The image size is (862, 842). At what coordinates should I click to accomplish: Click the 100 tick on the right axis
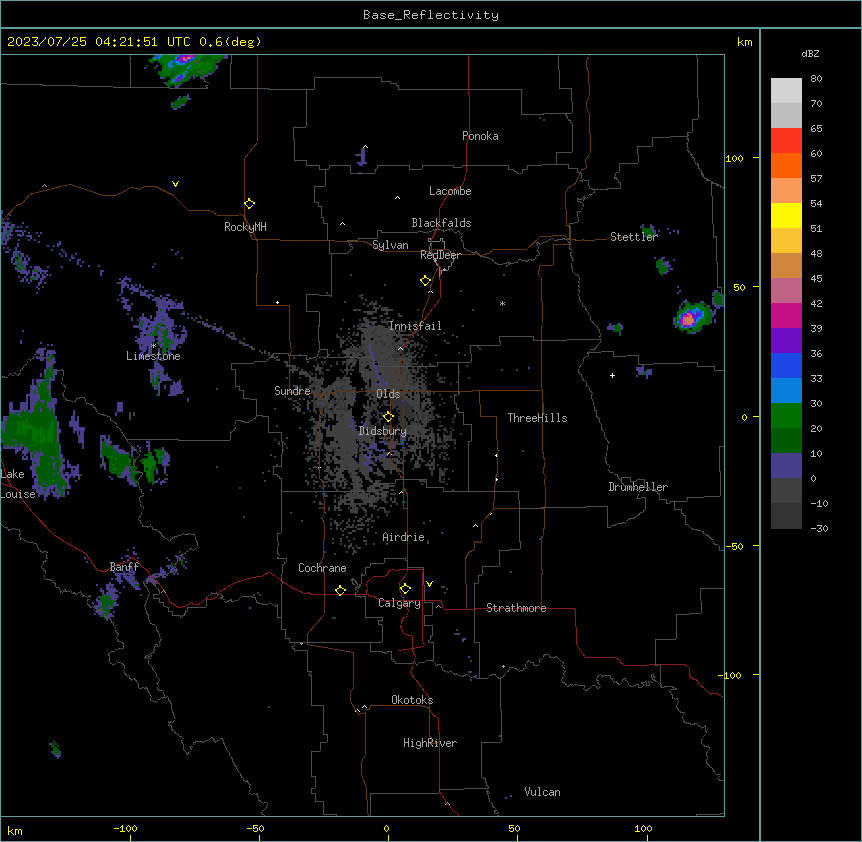(734, 158)
